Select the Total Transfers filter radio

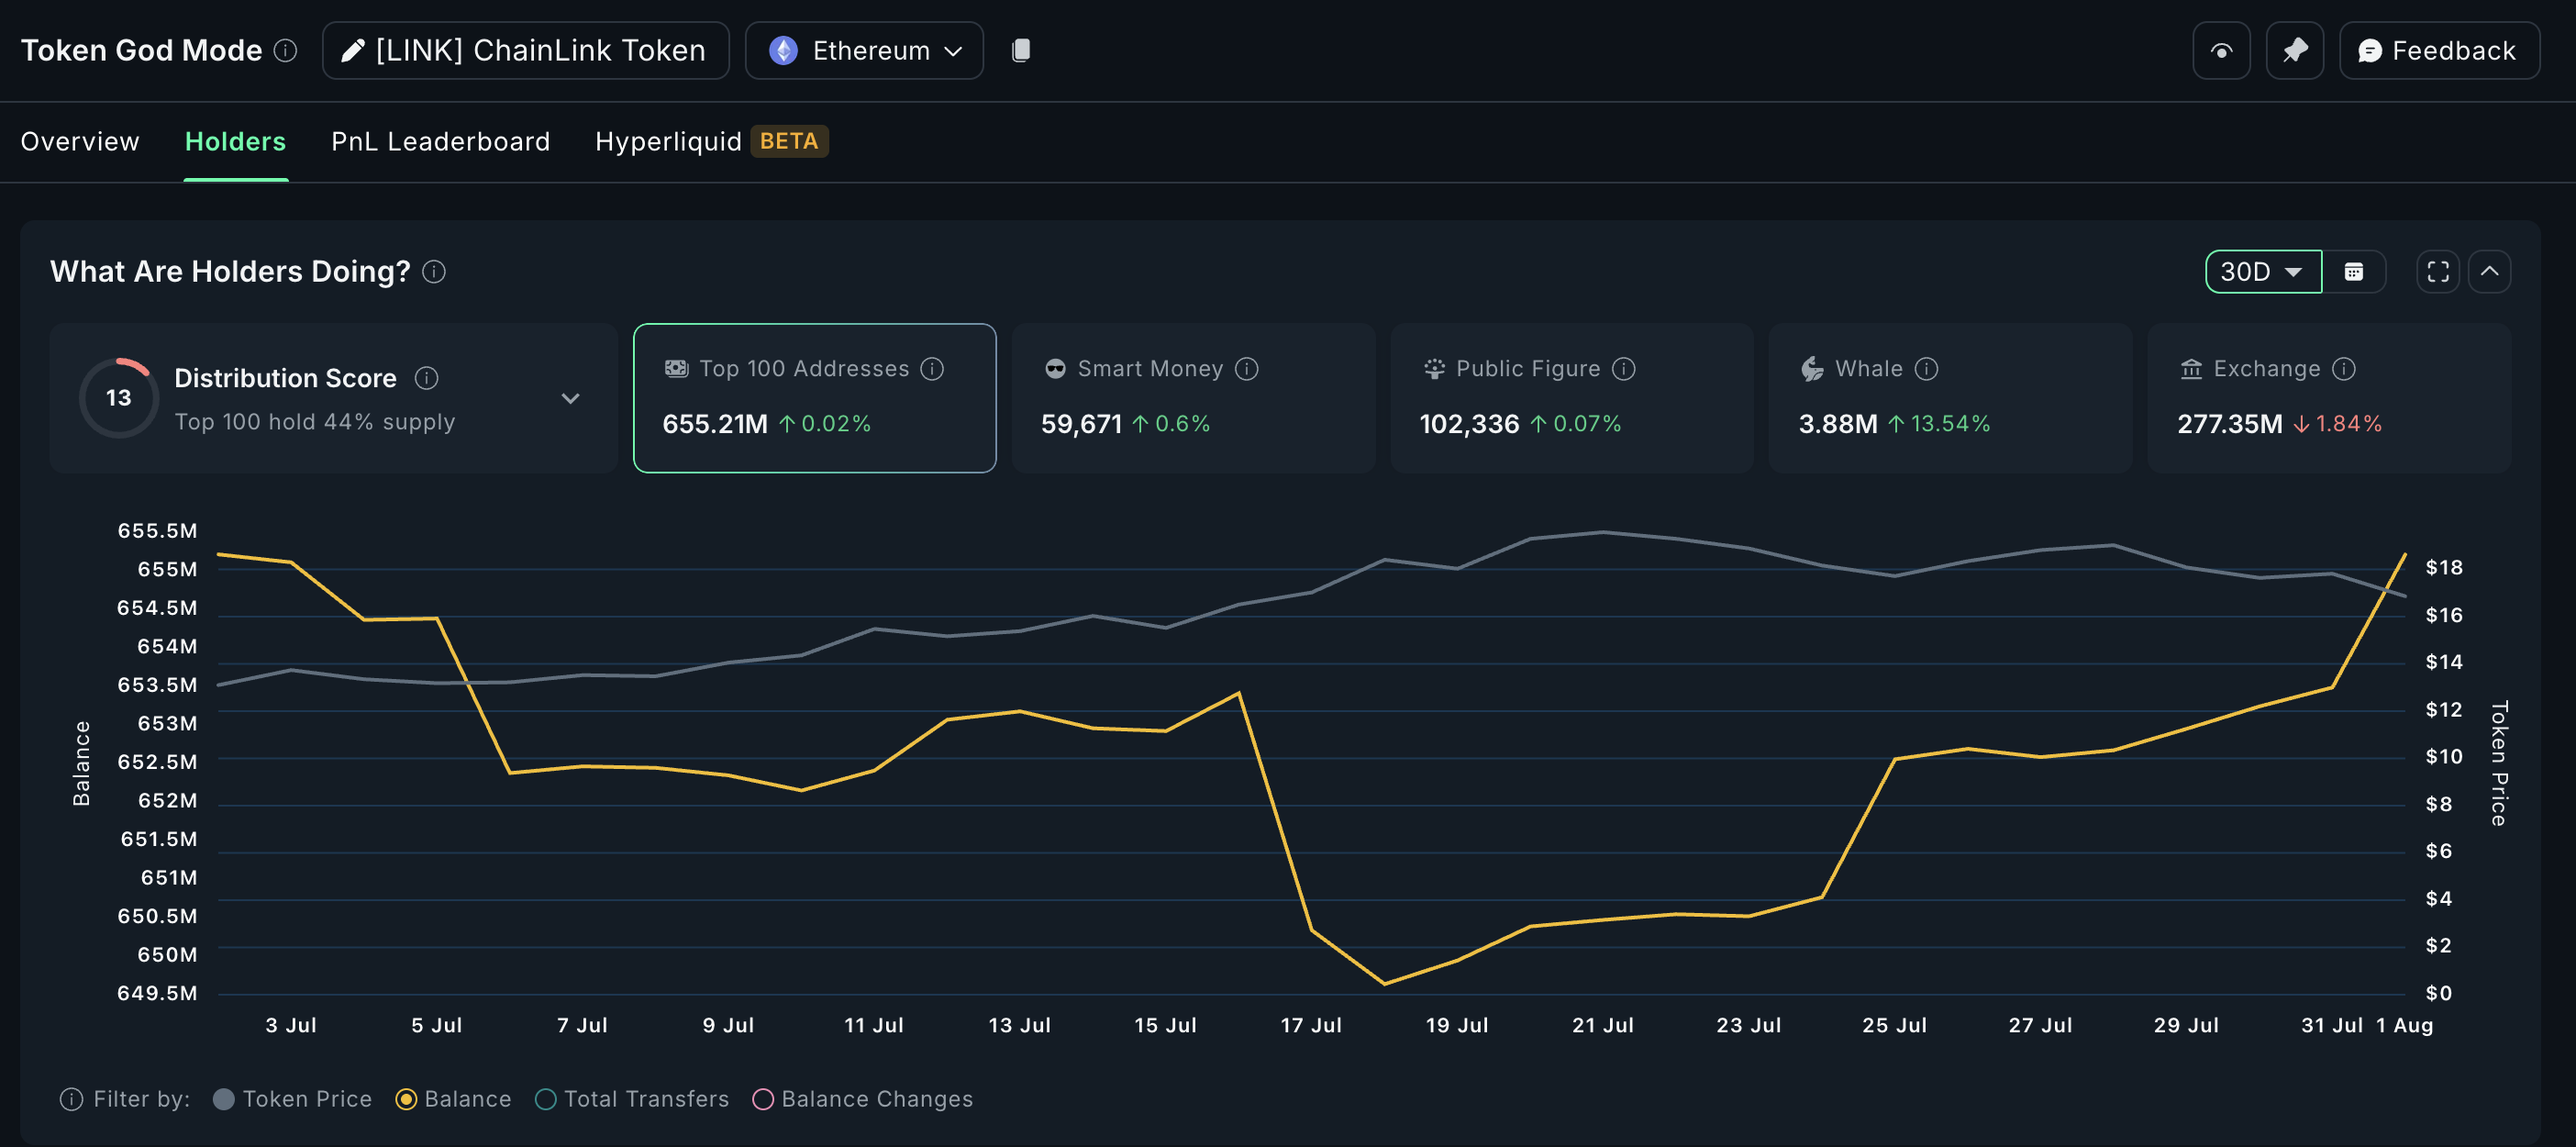546,1099
